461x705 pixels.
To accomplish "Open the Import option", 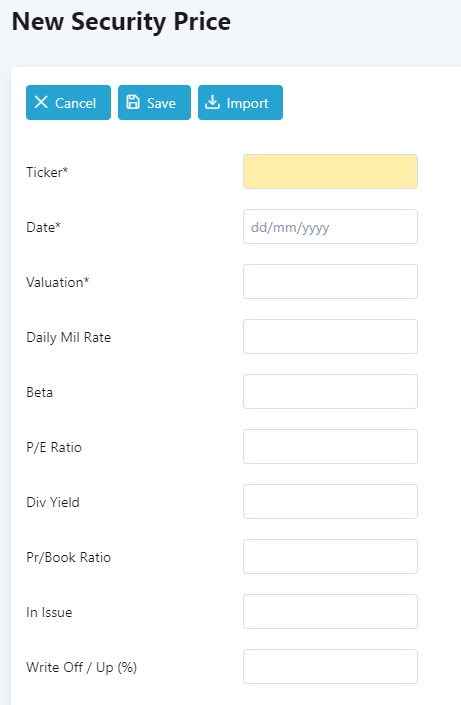I will click(240, 103).
